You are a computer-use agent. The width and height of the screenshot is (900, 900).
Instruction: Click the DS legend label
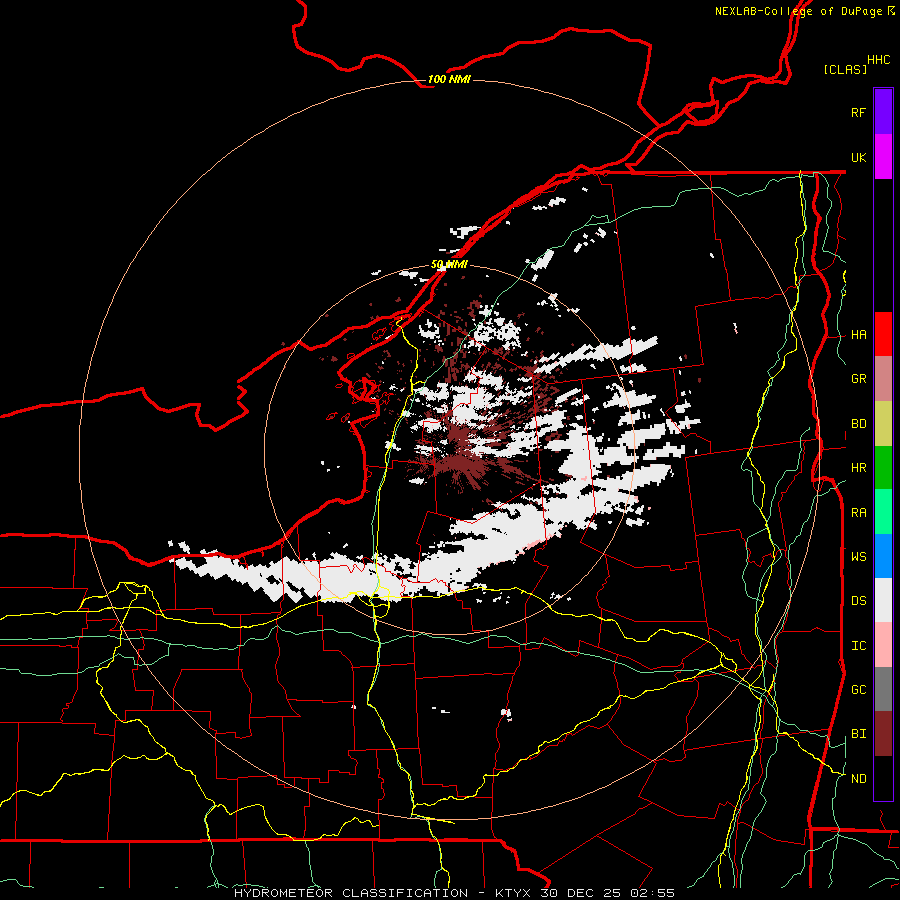pyautogui.click(x=858, y=600)
